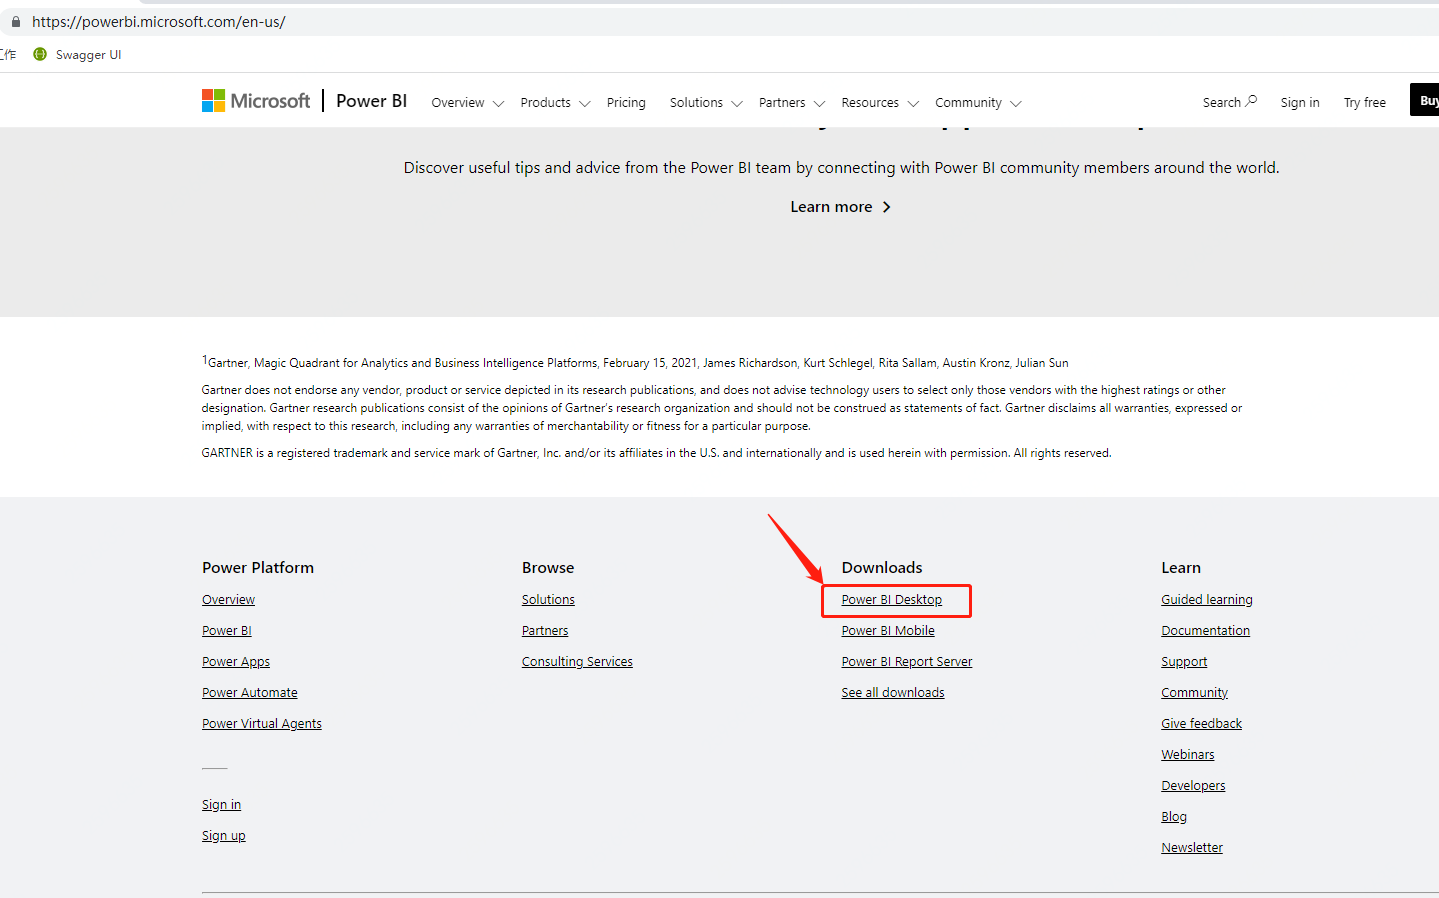
Task: Click the Power Platform column heading
Action: point(258,568)
